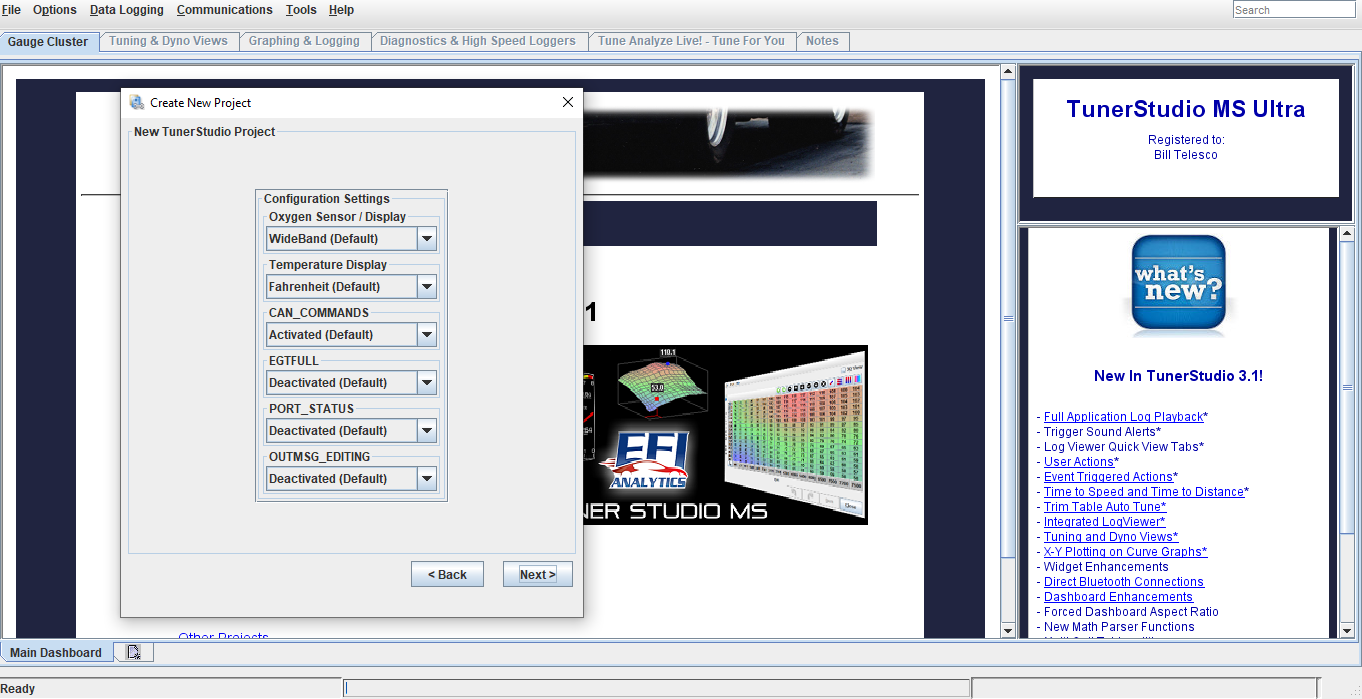Click the main page scrollbar down arrow
The height and width of the screenshot is (699, 1362).
[x=1008, y=630]
